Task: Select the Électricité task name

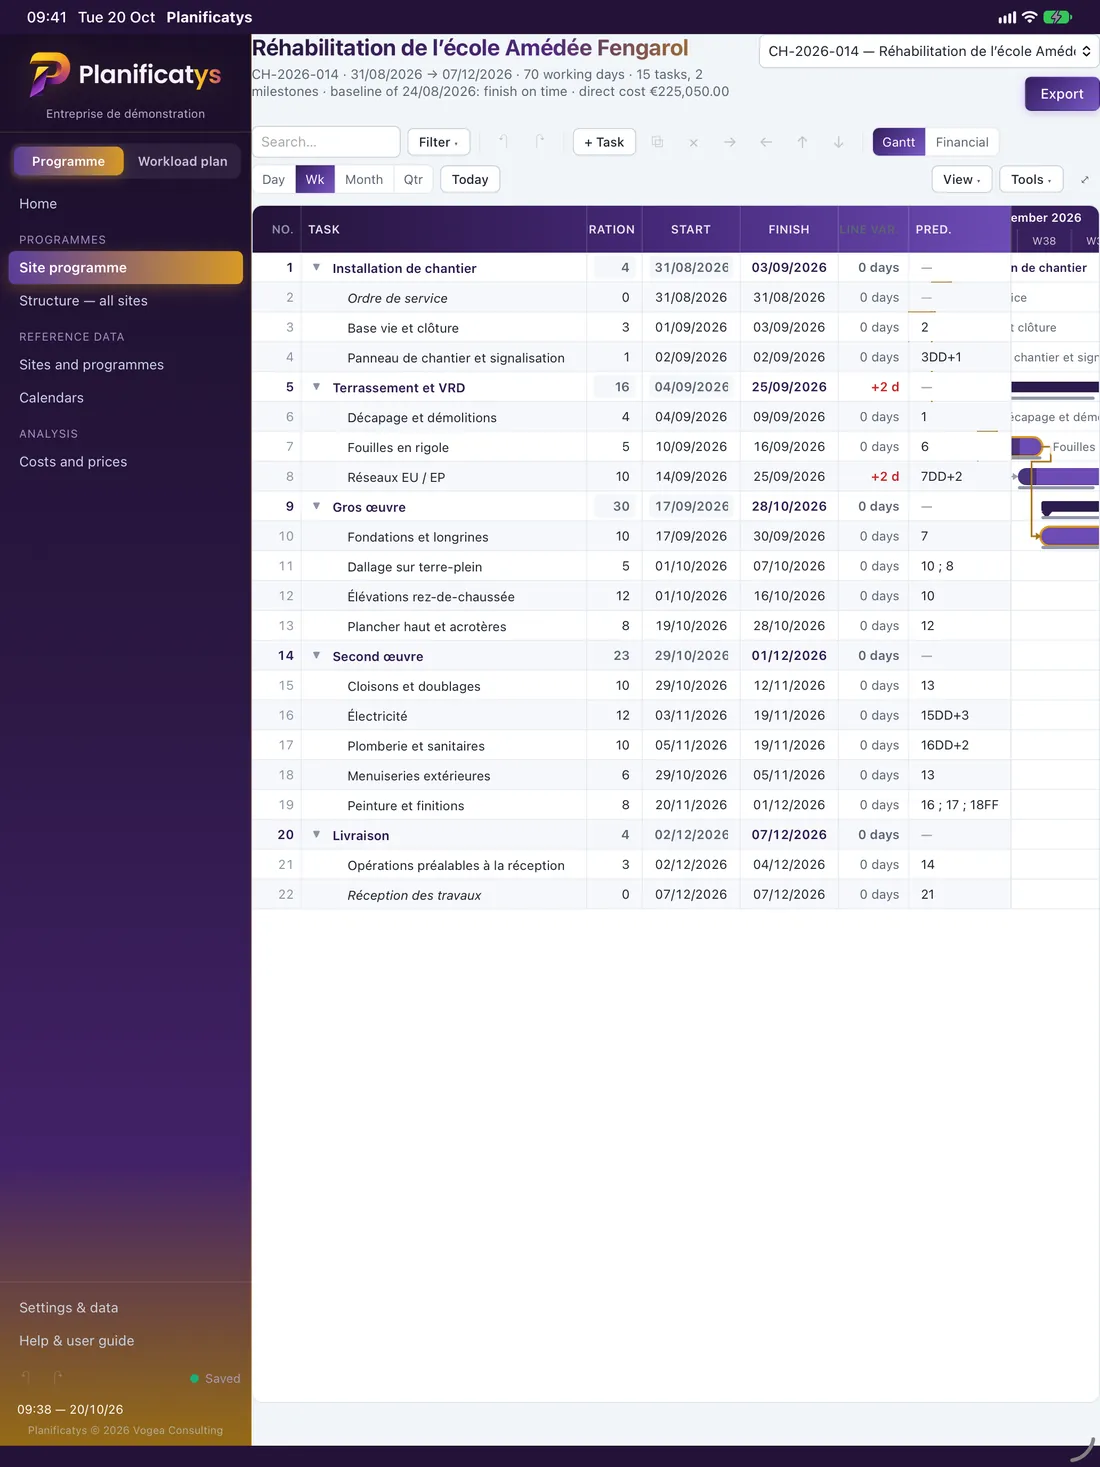Action: [377, 716]
